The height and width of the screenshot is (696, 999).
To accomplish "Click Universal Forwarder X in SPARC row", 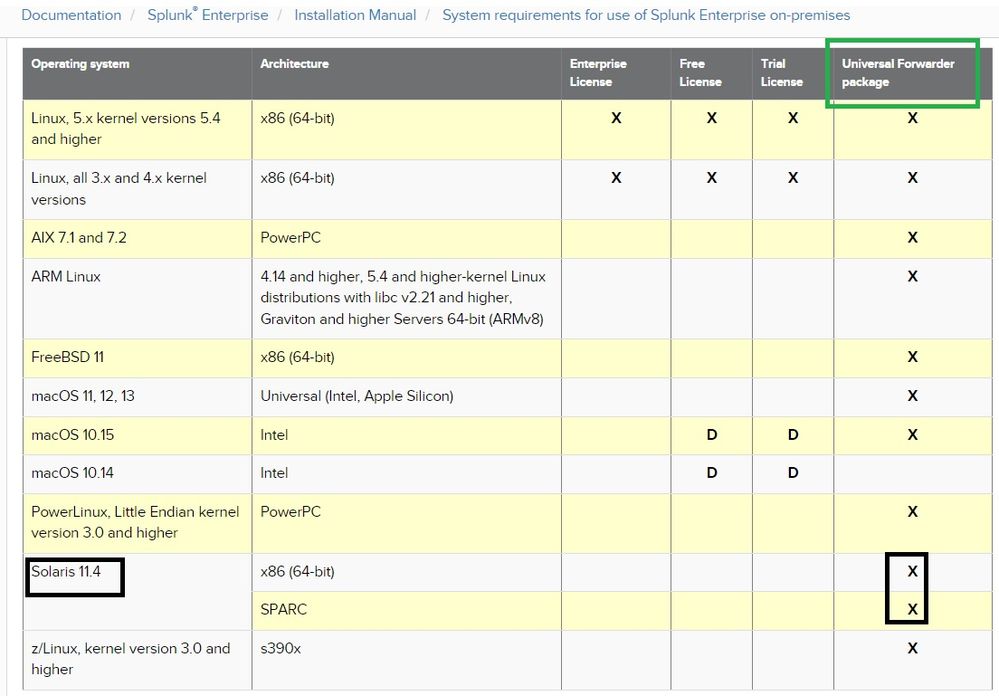I will [x=912, y=609].
